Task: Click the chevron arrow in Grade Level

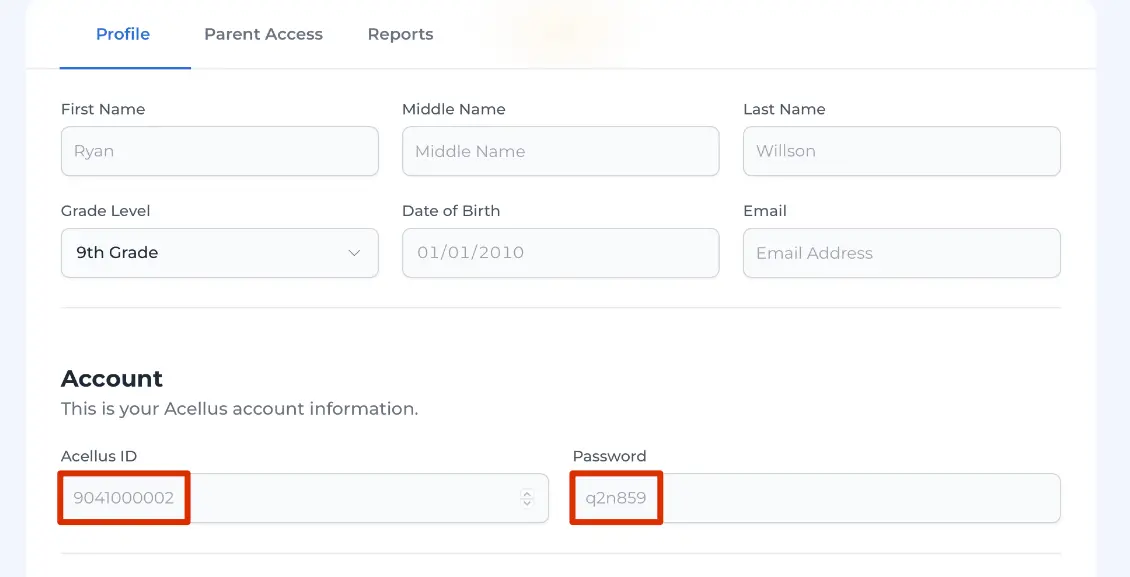Action: 354,253
